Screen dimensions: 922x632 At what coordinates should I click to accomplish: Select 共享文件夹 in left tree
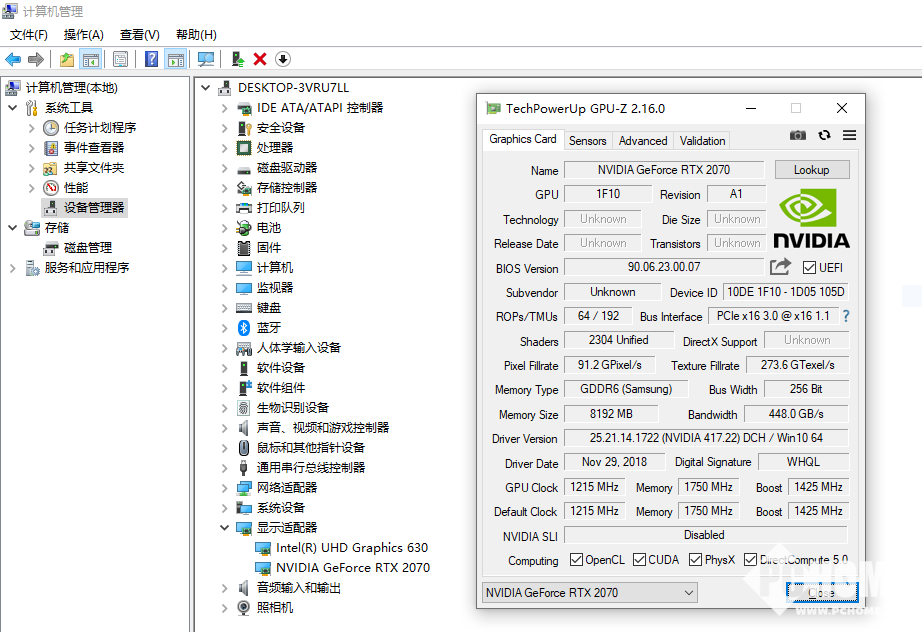[94, 168]
